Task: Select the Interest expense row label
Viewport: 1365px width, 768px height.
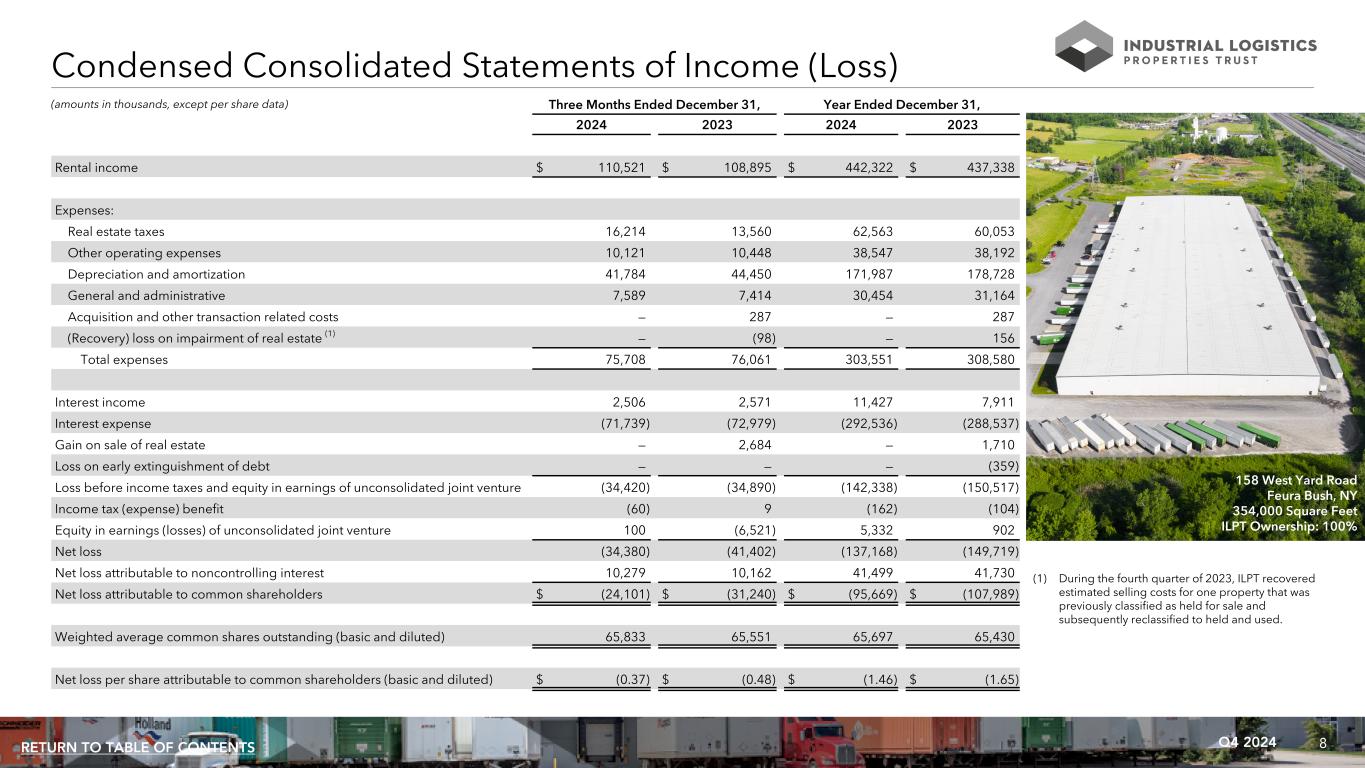Action: pos(100,424)
